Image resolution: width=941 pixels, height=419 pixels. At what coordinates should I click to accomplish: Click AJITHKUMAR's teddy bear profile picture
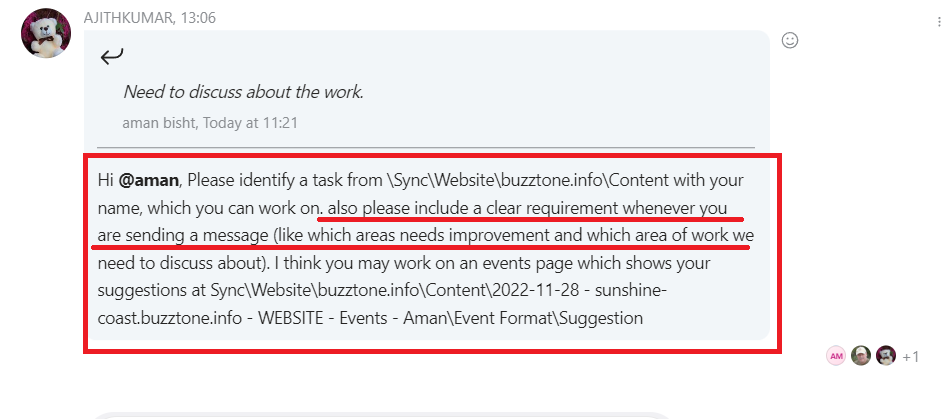[46, 34]
